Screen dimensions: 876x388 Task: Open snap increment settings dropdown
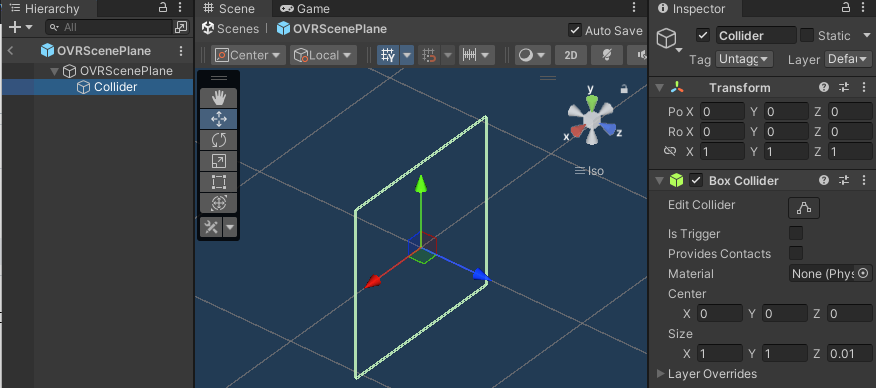pyautogui.click(x=477, y=55)
